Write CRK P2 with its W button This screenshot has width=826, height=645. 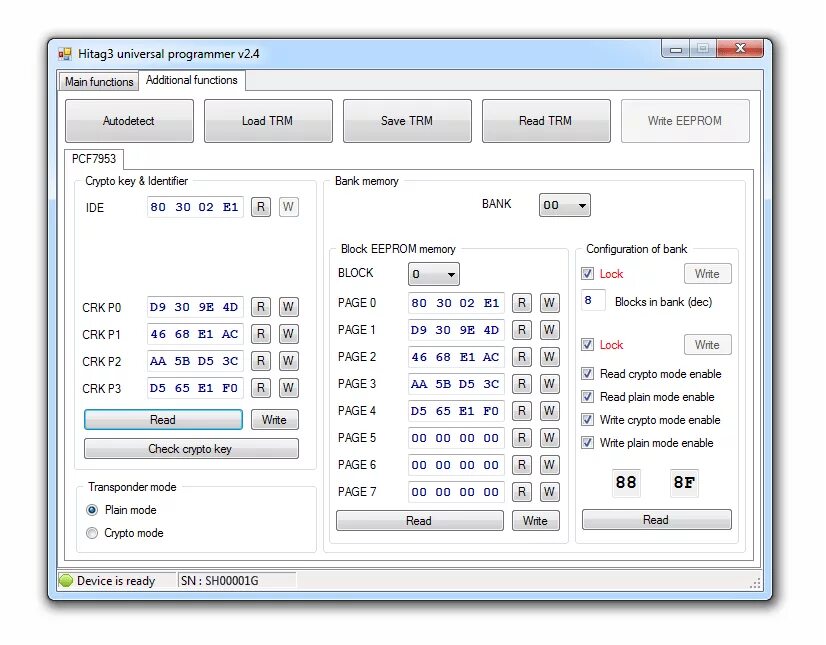coord(288,361)
